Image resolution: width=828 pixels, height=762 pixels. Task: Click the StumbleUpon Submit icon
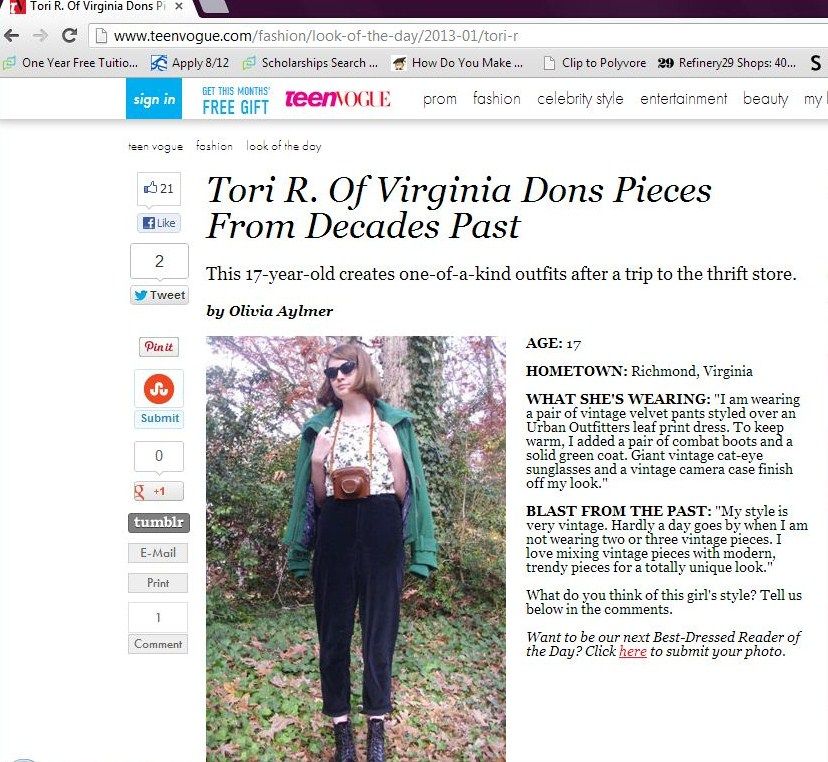[159, 389]
